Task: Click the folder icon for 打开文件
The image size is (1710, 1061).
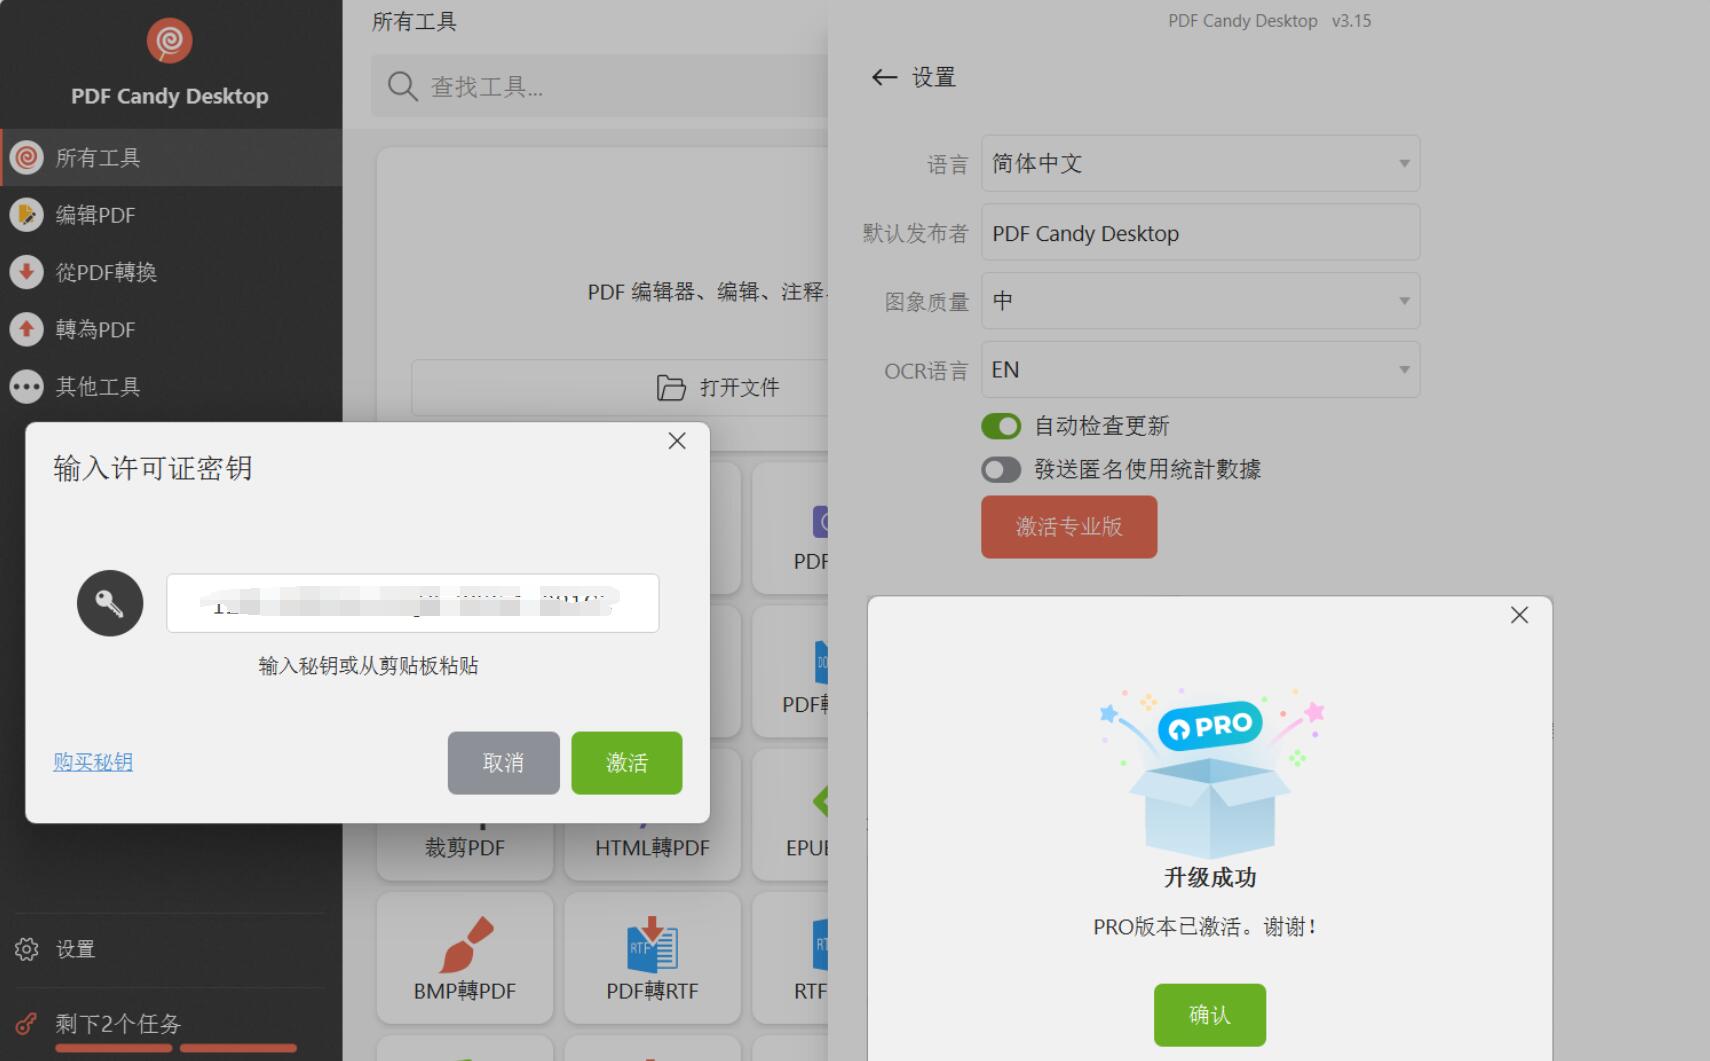Action: pyautogui.click(x=671, y=388)
